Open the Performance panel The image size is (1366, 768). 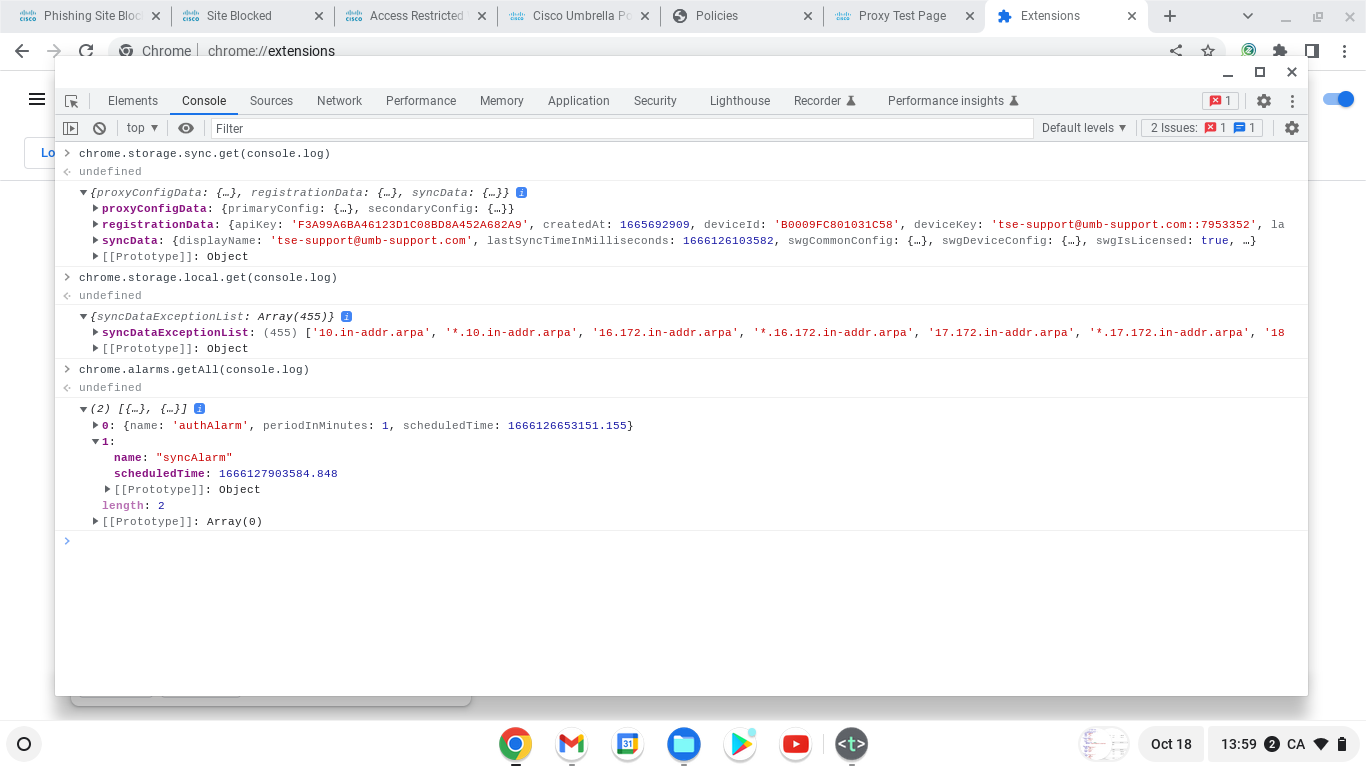pos(421,101)
